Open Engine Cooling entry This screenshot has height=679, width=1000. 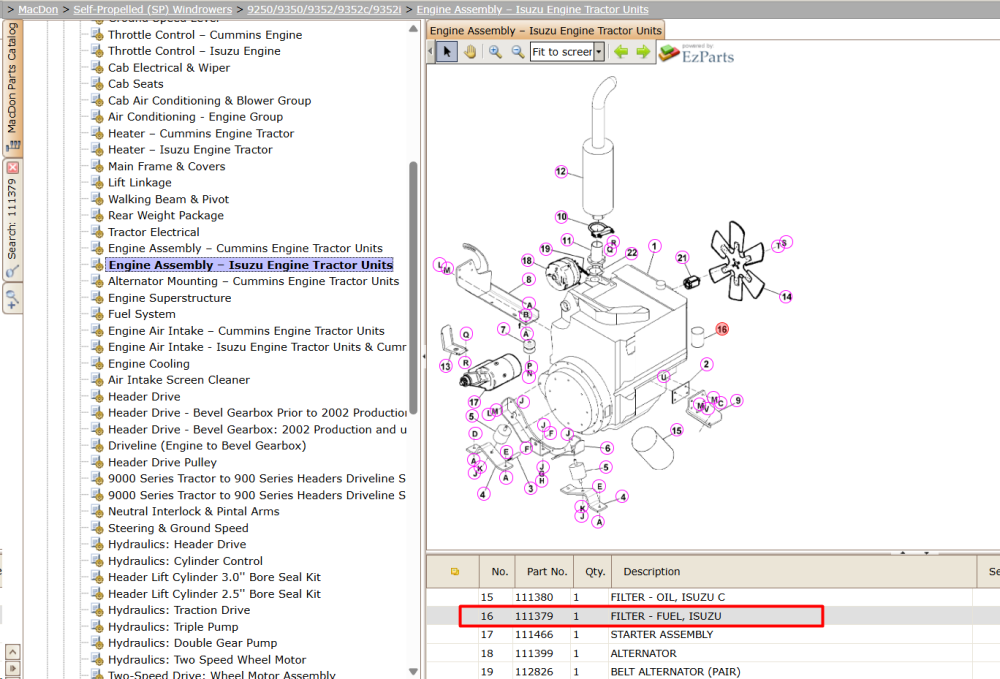coord(149,363)
